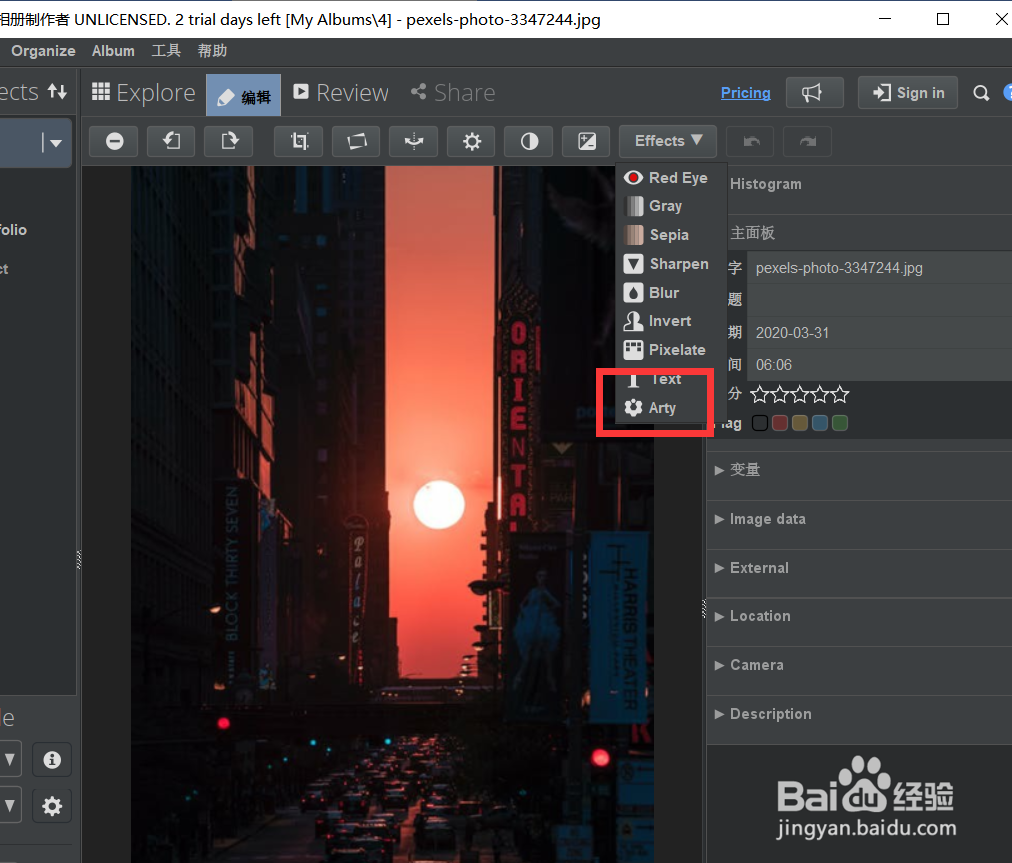This screenshot has width=1012, height=863.
Task: Open the contrast half-circle tool
Action: point(529,141)
